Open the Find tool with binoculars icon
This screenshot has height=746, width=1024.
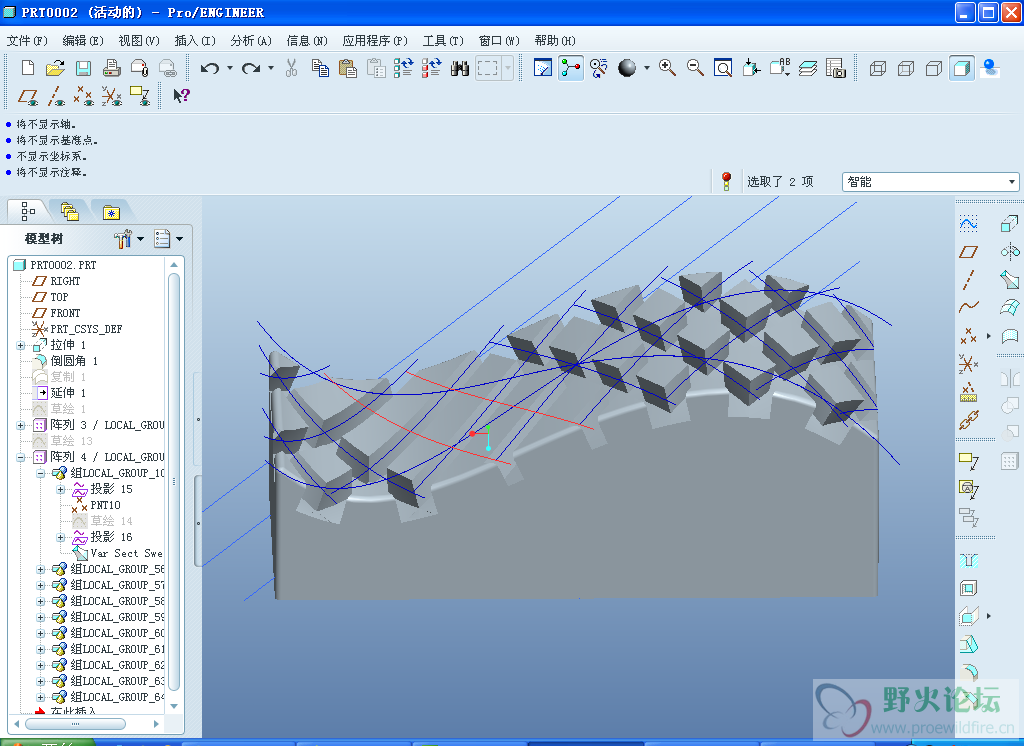(x=460, y=68)
